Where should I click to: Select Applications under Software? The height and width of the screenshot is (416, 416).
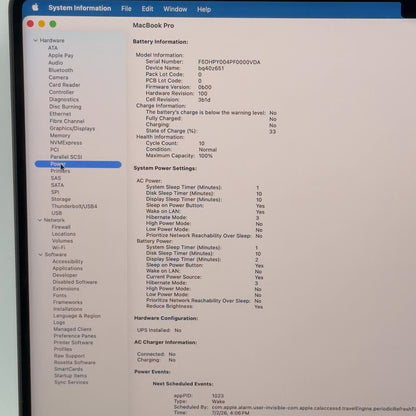68,268
